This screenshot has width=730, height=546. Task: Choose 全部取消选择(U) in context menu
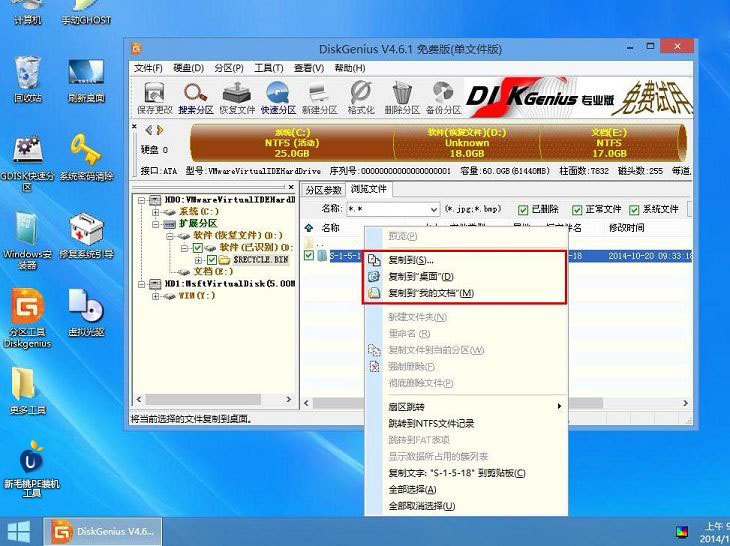click(x=466, y=506)
